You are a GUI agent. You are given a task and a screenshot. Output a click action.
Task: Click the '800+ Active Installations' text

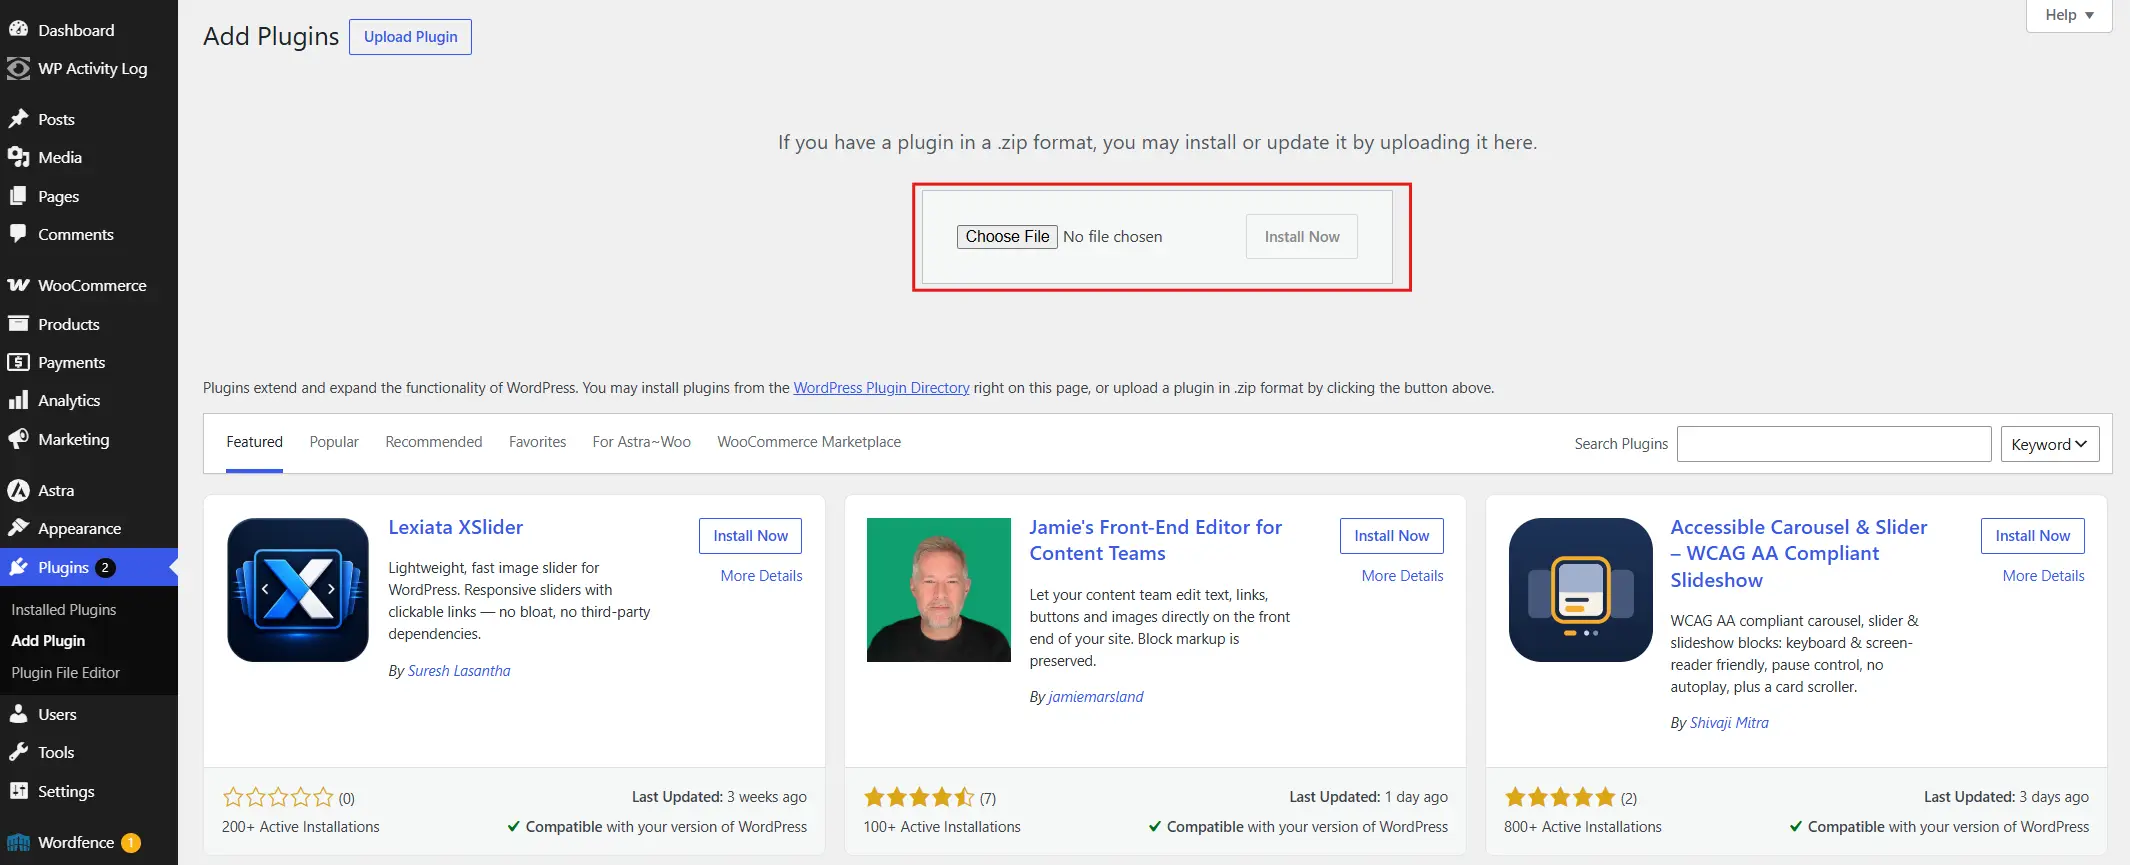[1583, 827]
